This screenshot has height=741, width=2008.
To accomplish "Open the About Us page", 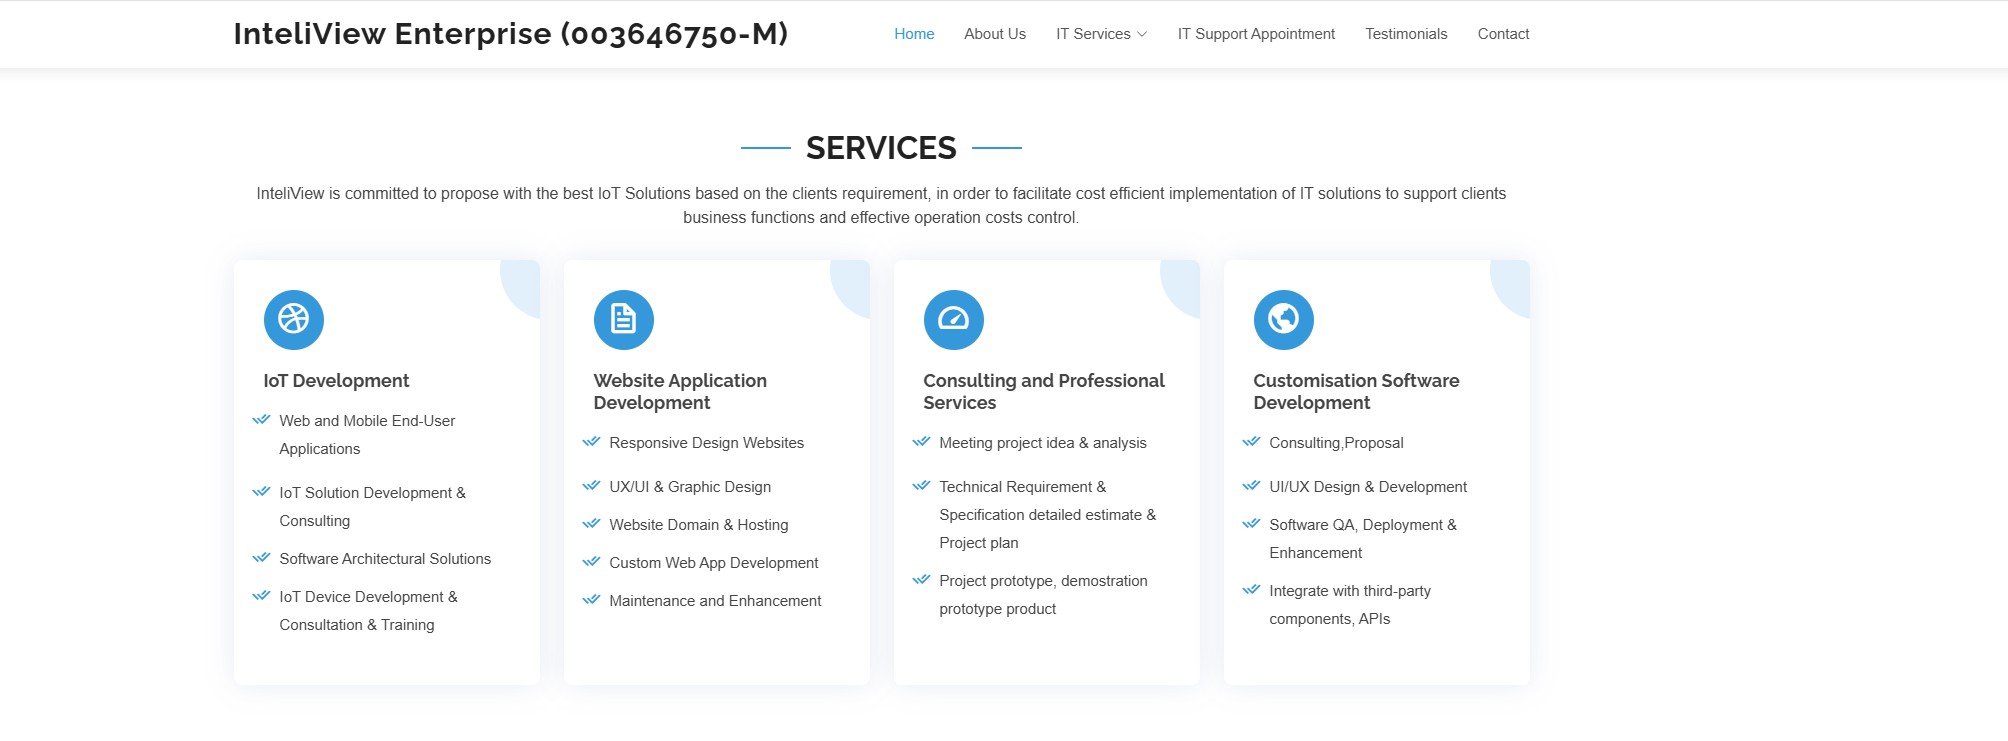I will coord(995,34).
